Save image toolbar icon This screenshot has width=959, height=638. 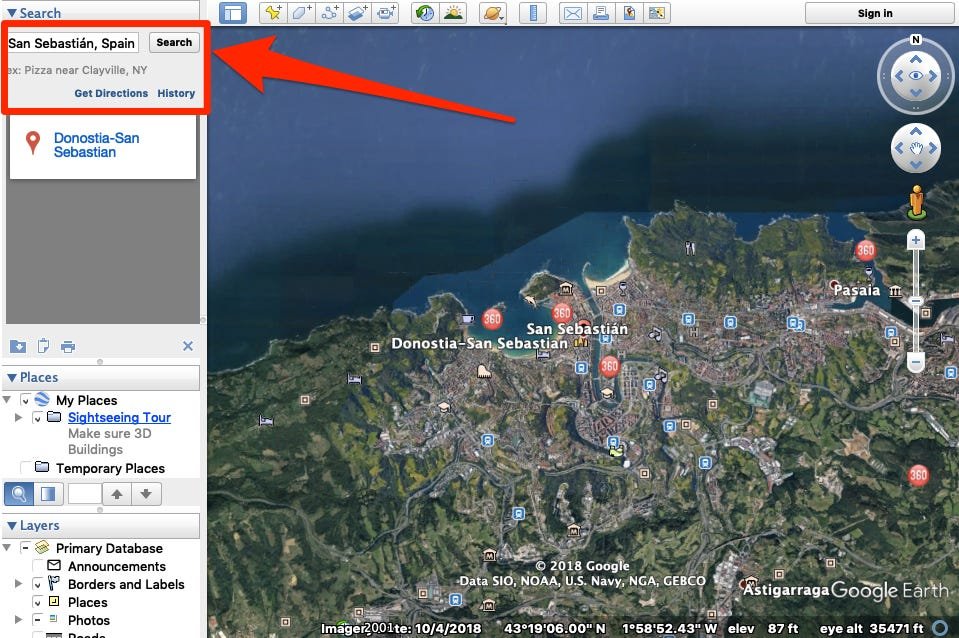pos(629,13)
